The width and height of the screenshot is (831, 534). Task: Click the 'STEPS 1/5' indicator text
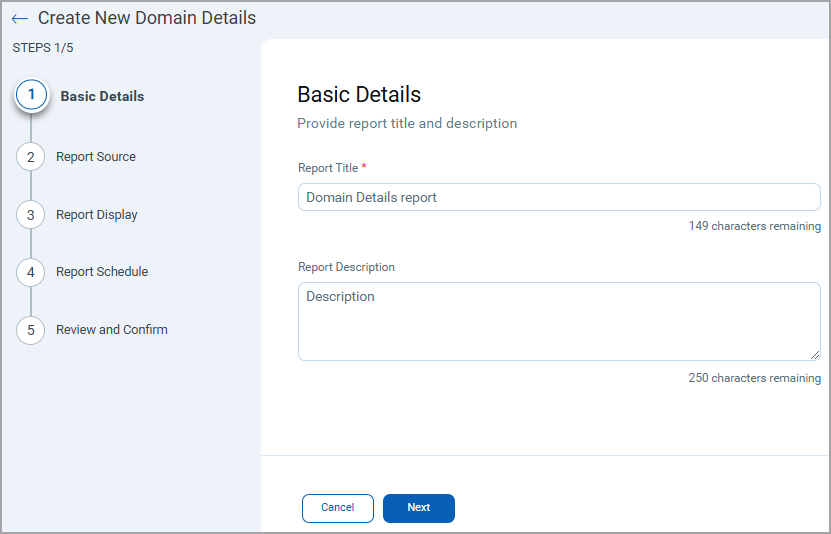tap(43, 48)
